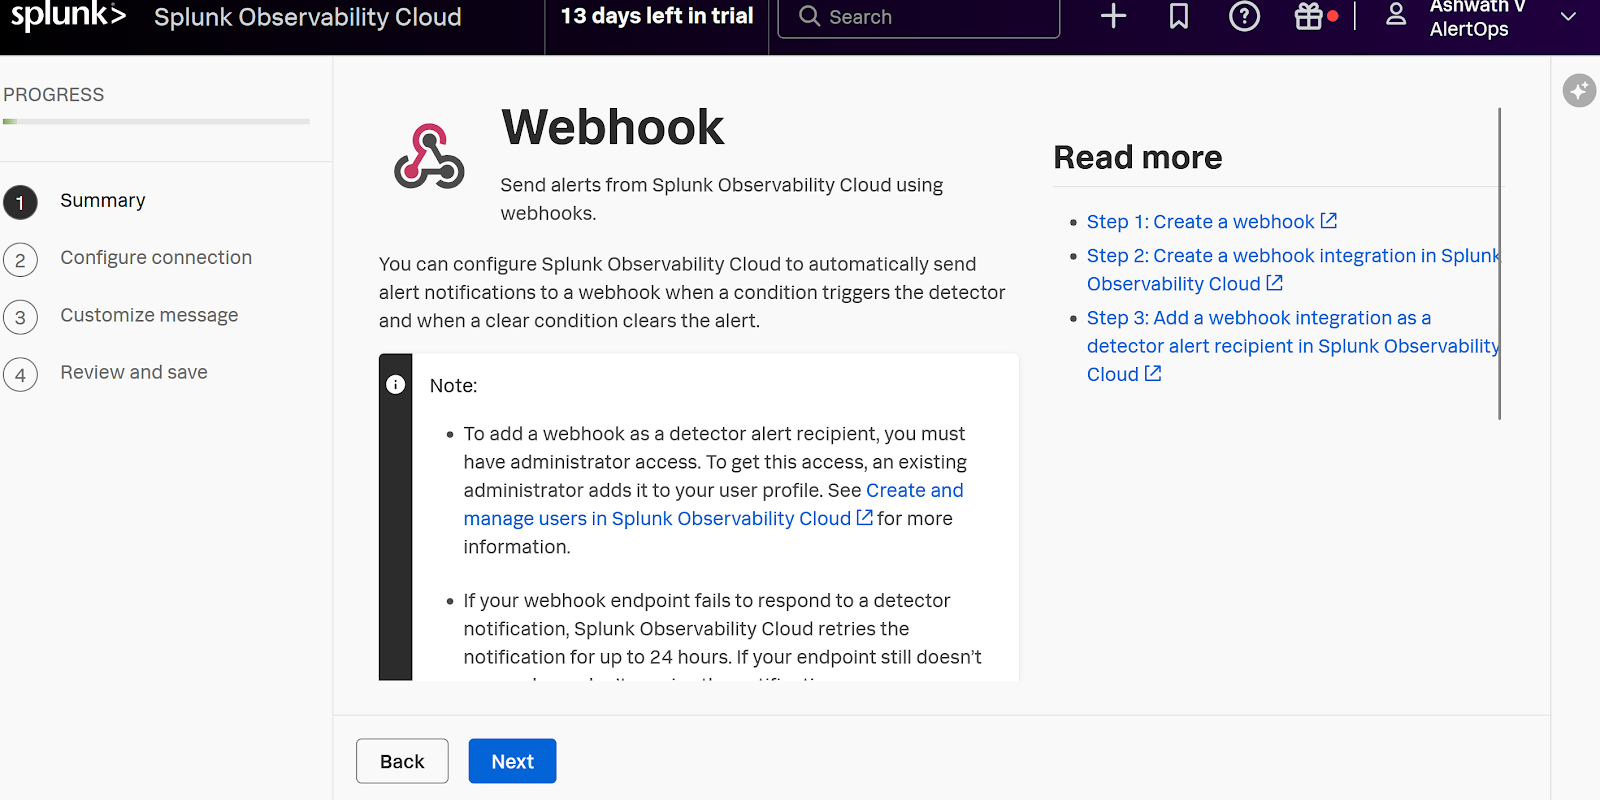Open the gift what's new icon

click(1309, 16)
